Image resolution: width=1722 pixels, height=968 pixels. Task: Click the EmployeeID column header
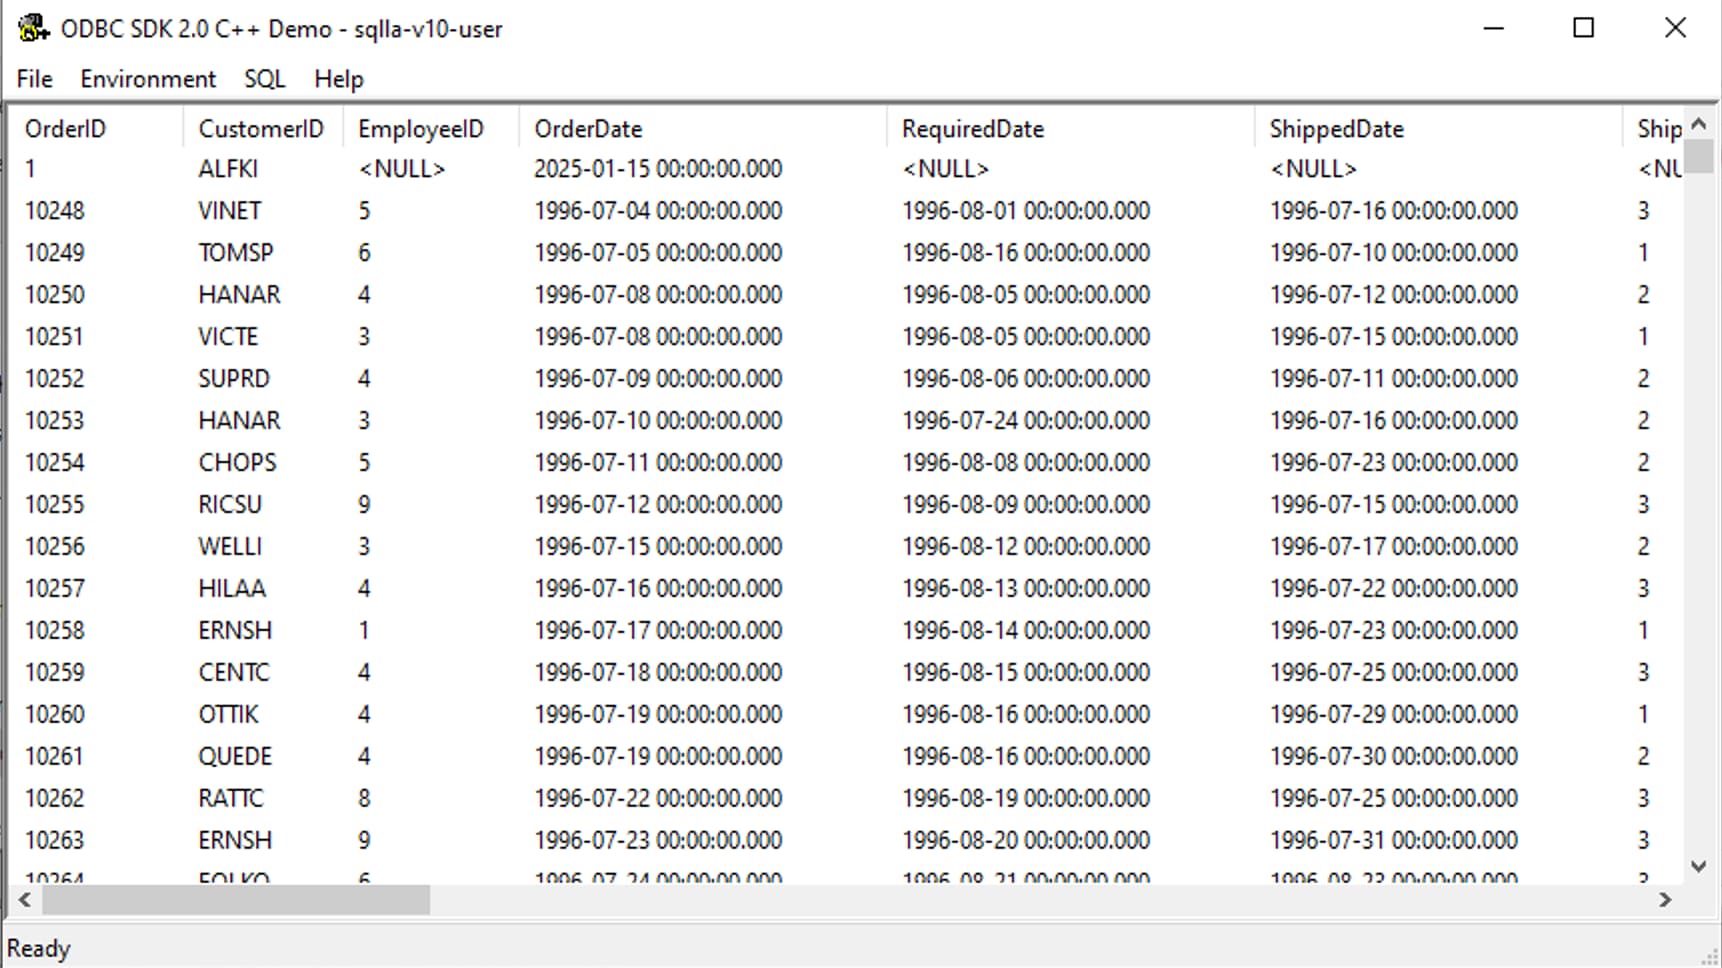tap(421, 128)
